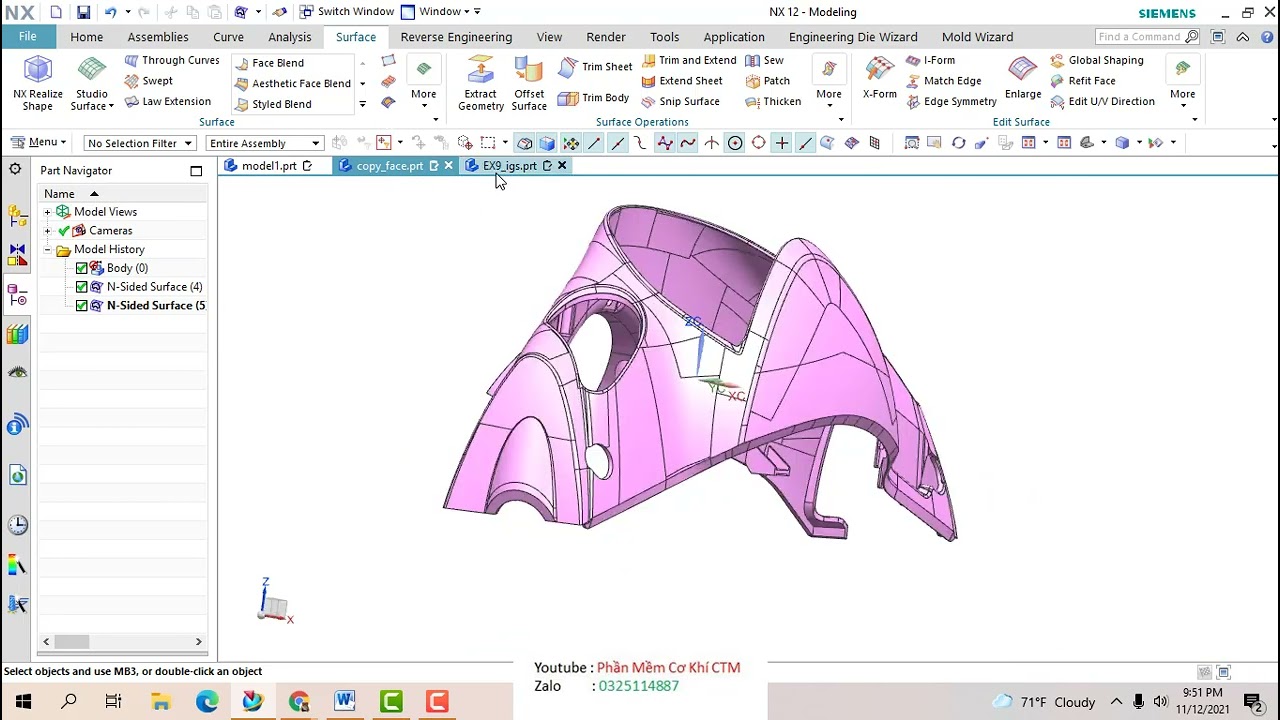The width and height of the screenshot is (1280, 720).
Task: Select the Thicken command
Action: (774, 101)
